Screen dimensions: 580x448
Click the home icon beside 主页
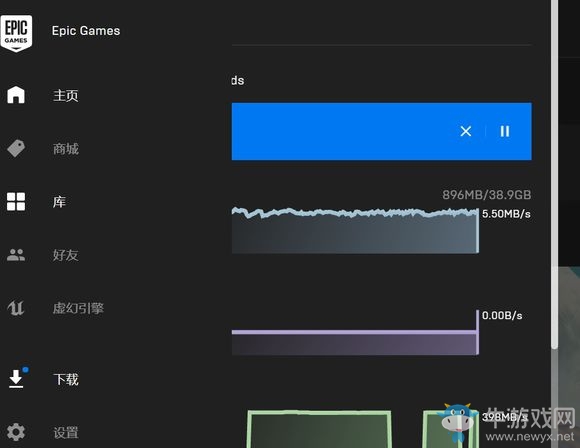[x=16, y=95]
